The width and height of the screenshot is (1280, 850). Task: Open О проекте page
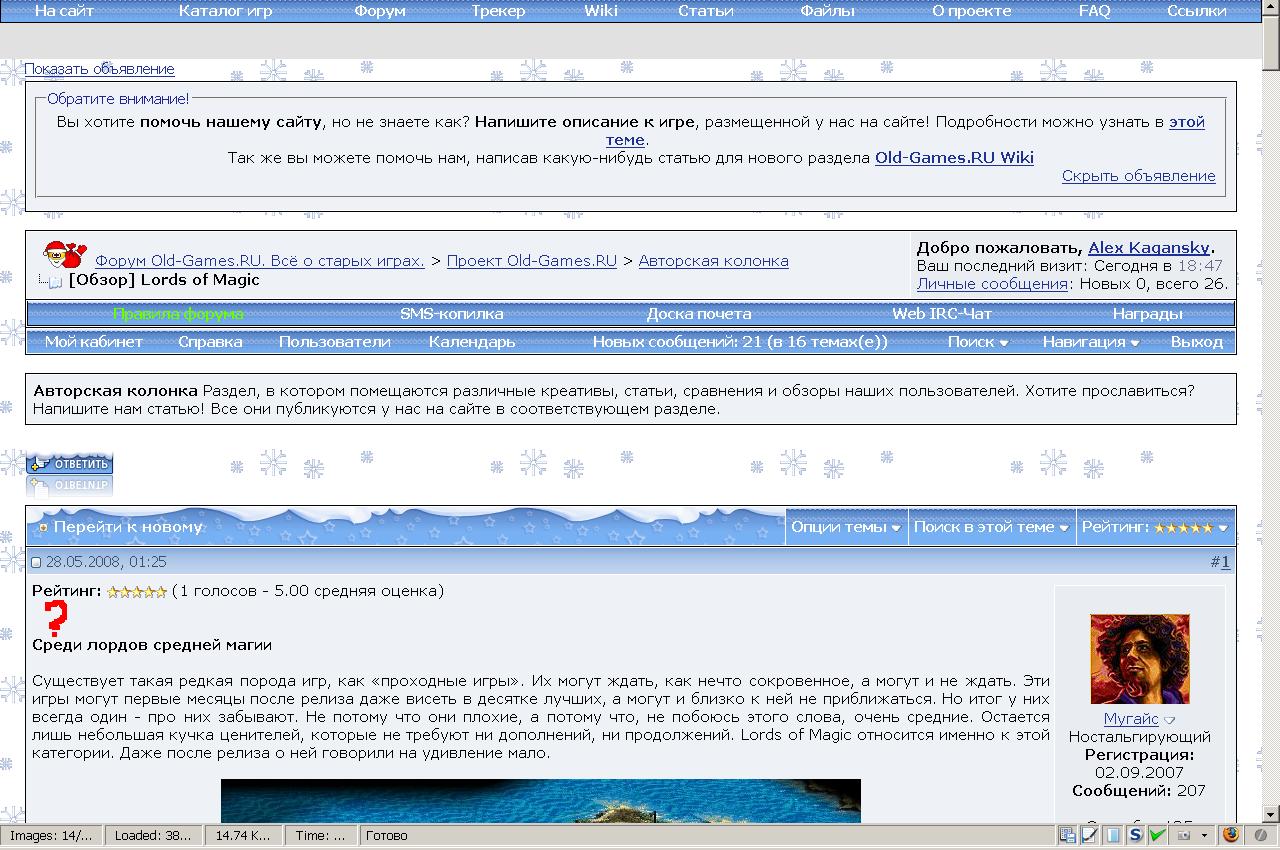[x=972, y=11]
